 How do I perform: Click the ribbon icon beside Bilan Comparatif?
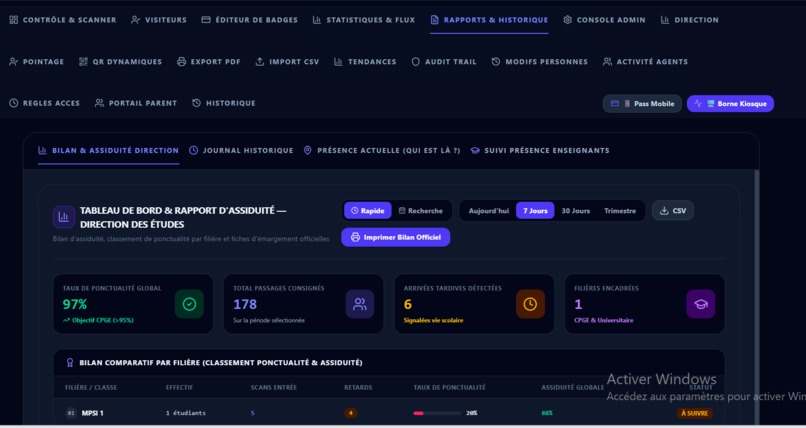pos(70,363)
